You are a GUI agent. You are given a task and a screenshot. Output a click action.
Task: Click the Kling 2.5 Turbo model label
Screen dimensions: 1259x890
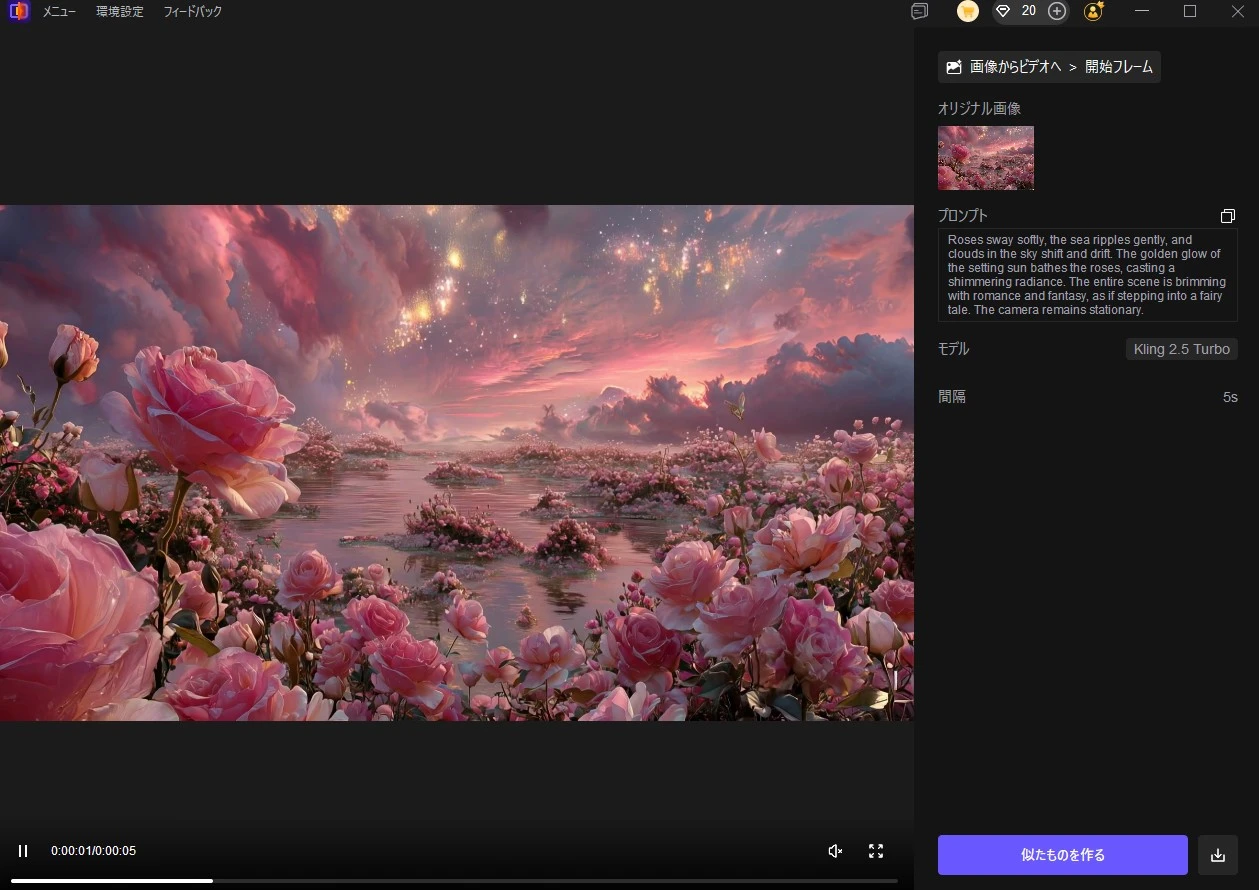pos(1181,349)
